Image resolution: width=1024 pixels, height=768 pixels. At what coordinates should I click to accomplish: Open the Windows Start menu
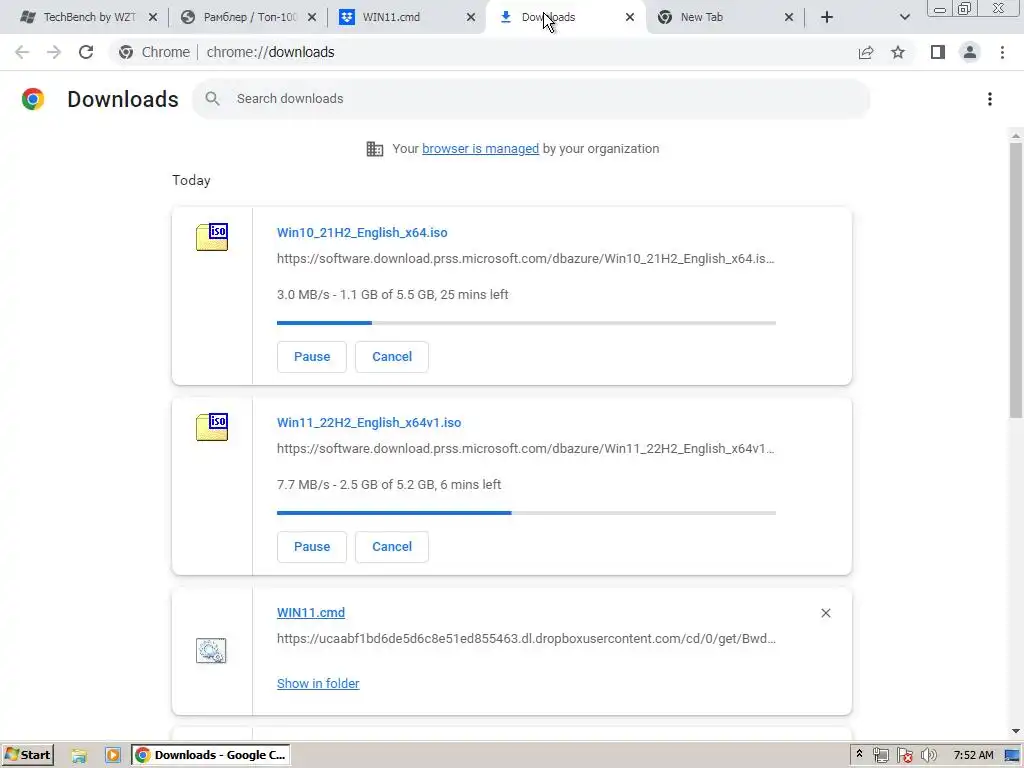point(27,755)
